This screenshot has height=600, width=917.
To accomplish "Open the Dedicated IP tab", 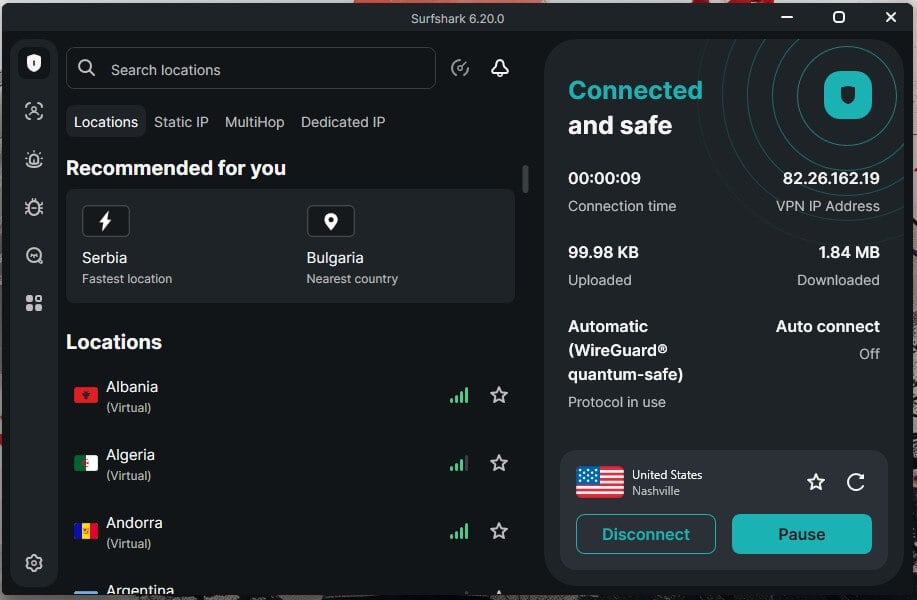I will [x=343, y=122].
